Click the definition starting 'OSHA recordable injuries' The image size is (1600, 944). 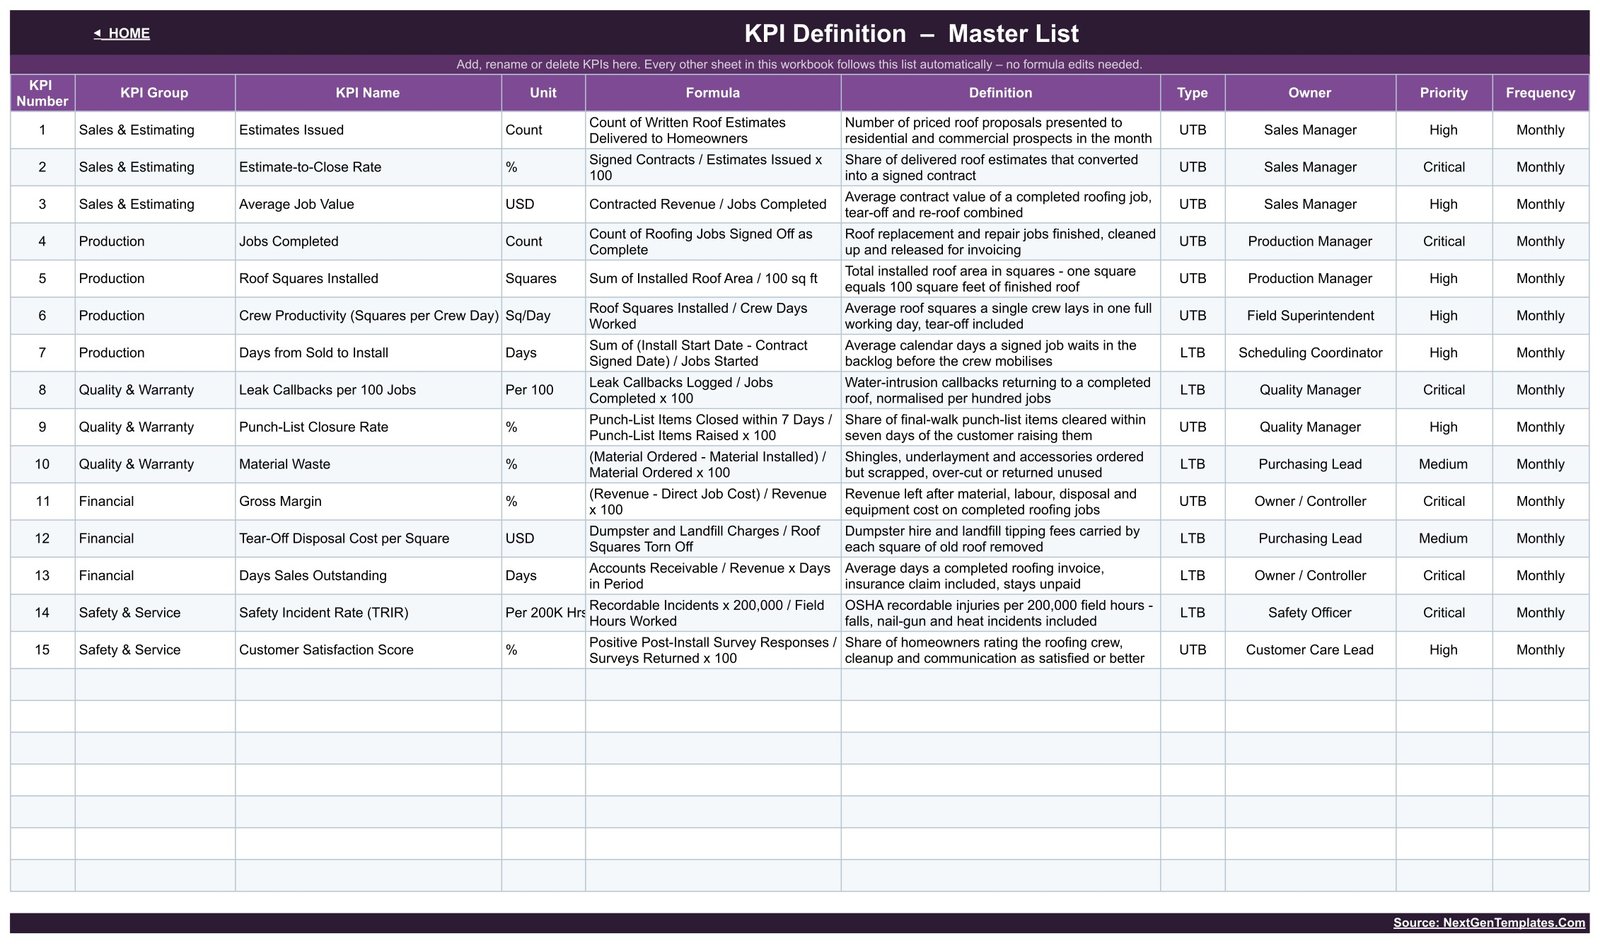pos(1000,612)
